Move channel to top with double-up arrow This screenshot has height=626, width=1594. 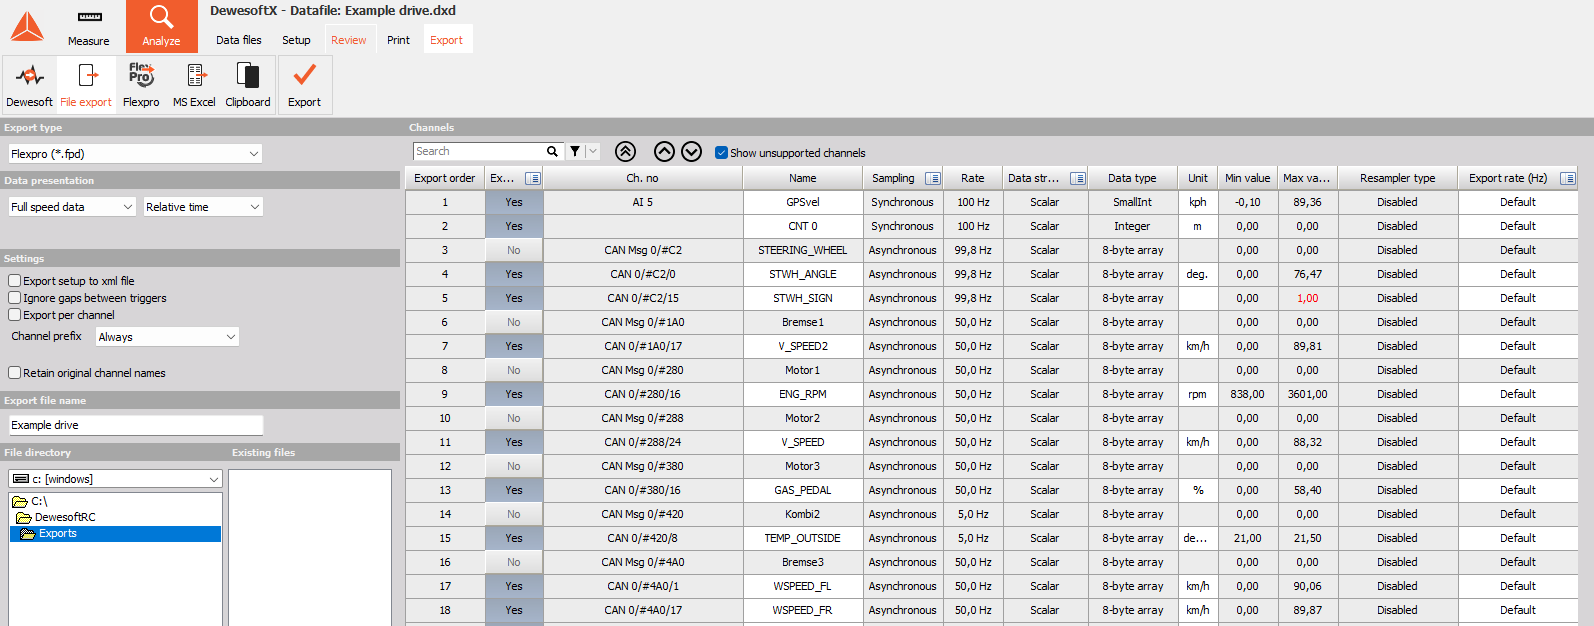[625, 151]
